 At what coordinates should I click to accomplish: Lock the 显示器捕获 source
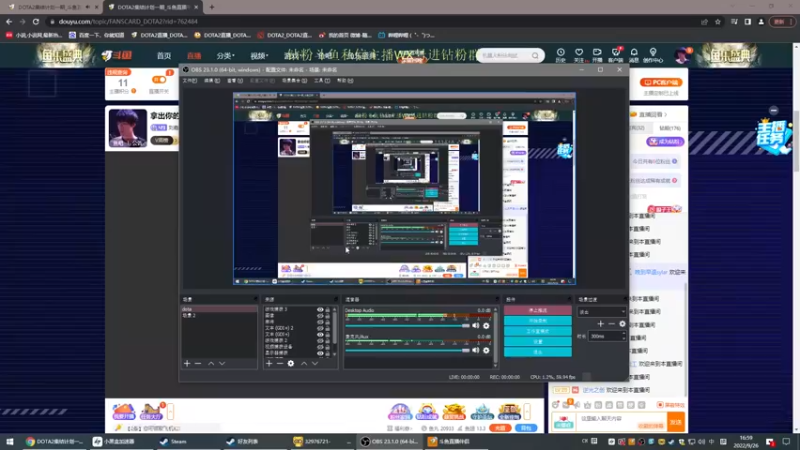pos(328,353)
